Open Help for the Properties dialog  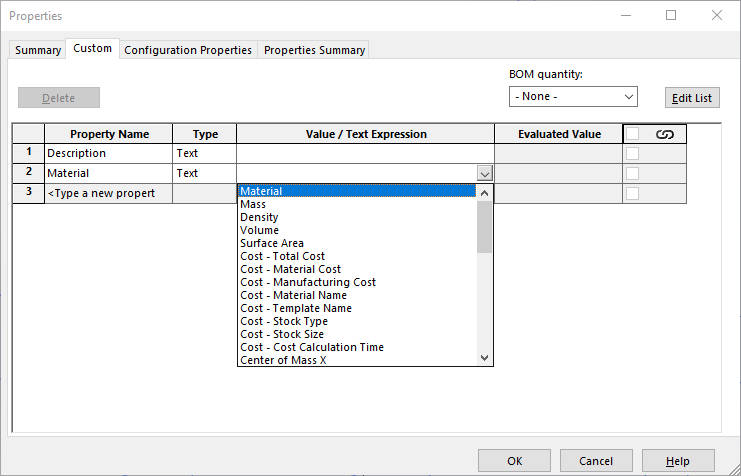[678, 461]
